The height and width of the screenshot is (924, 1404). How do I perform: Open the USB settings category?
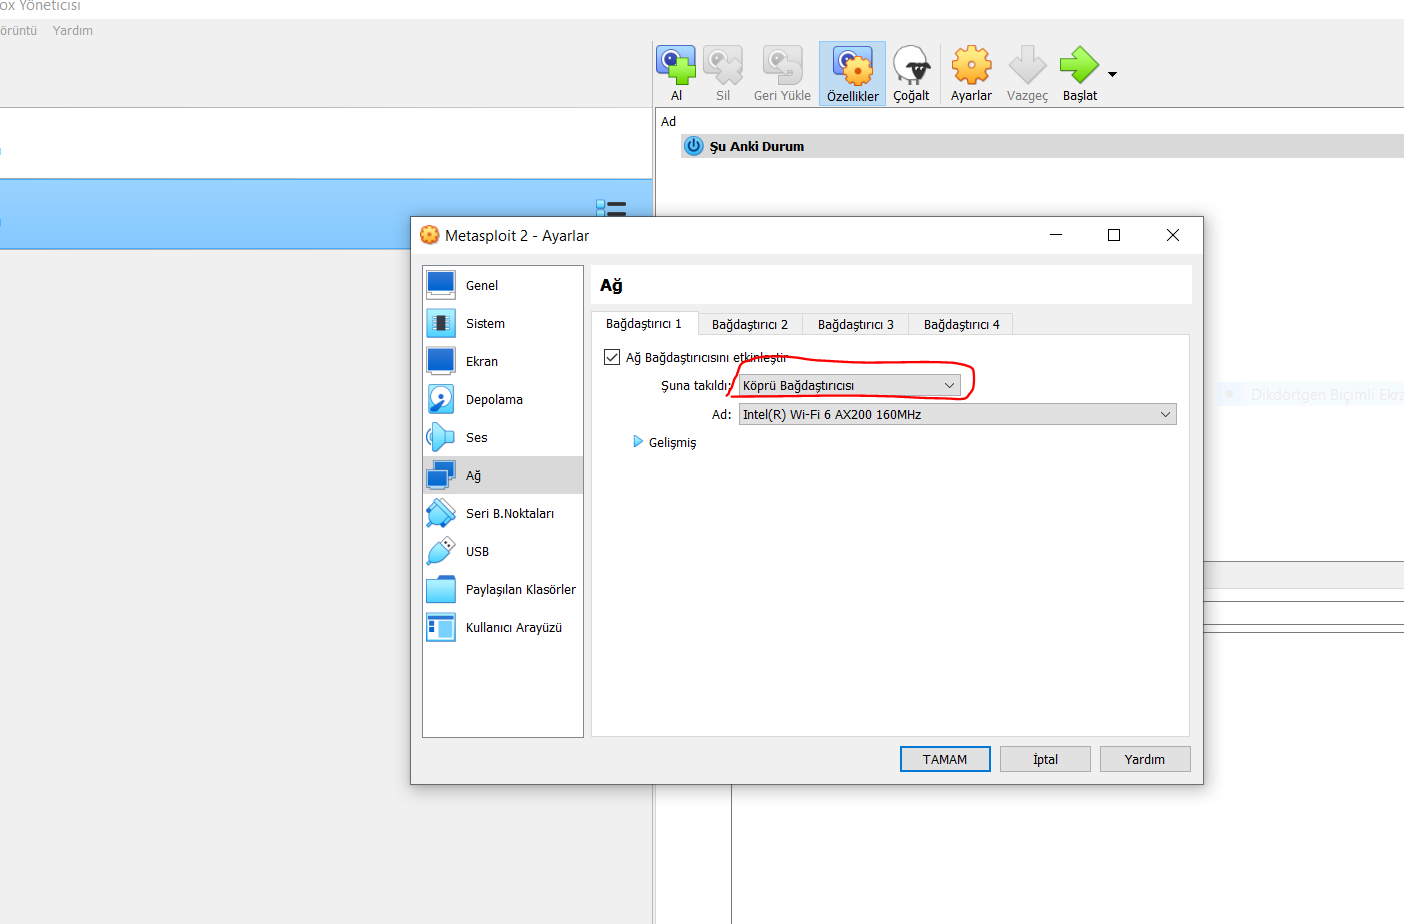503,551
